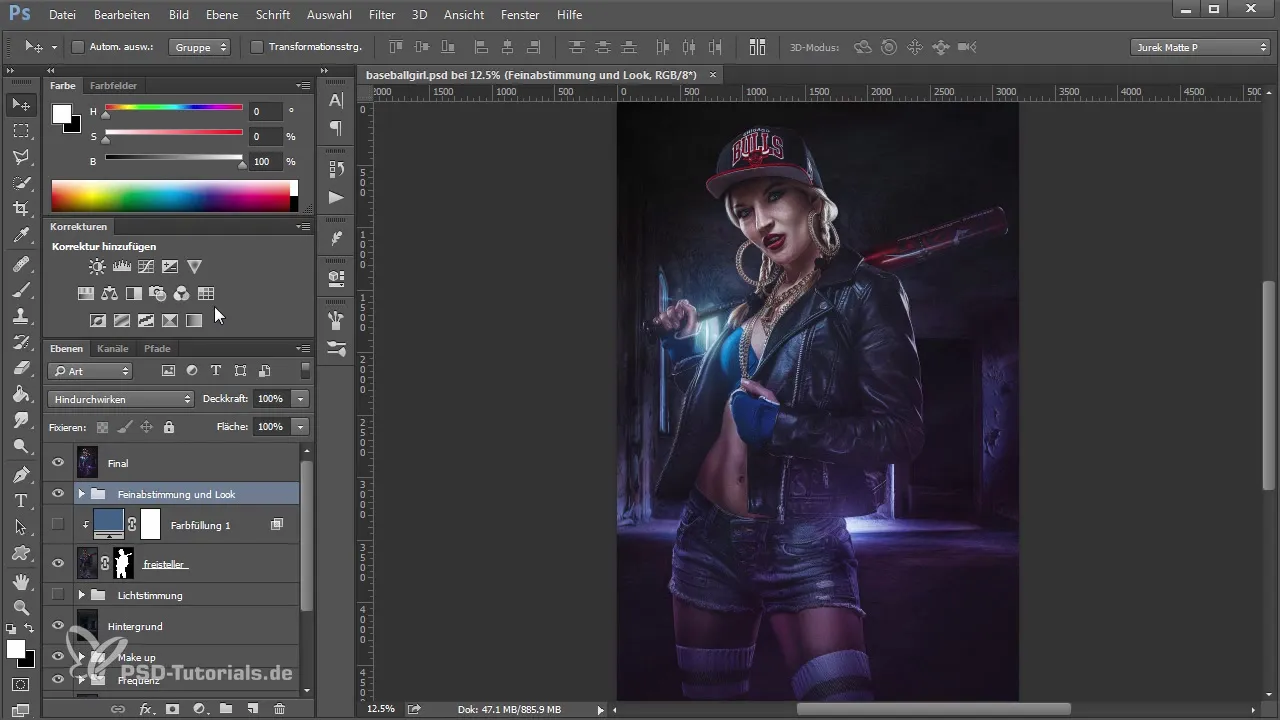This screenshot has width=1280, height=720.
Task: Add a Vibrance adjustment
Action: point(194,267)
